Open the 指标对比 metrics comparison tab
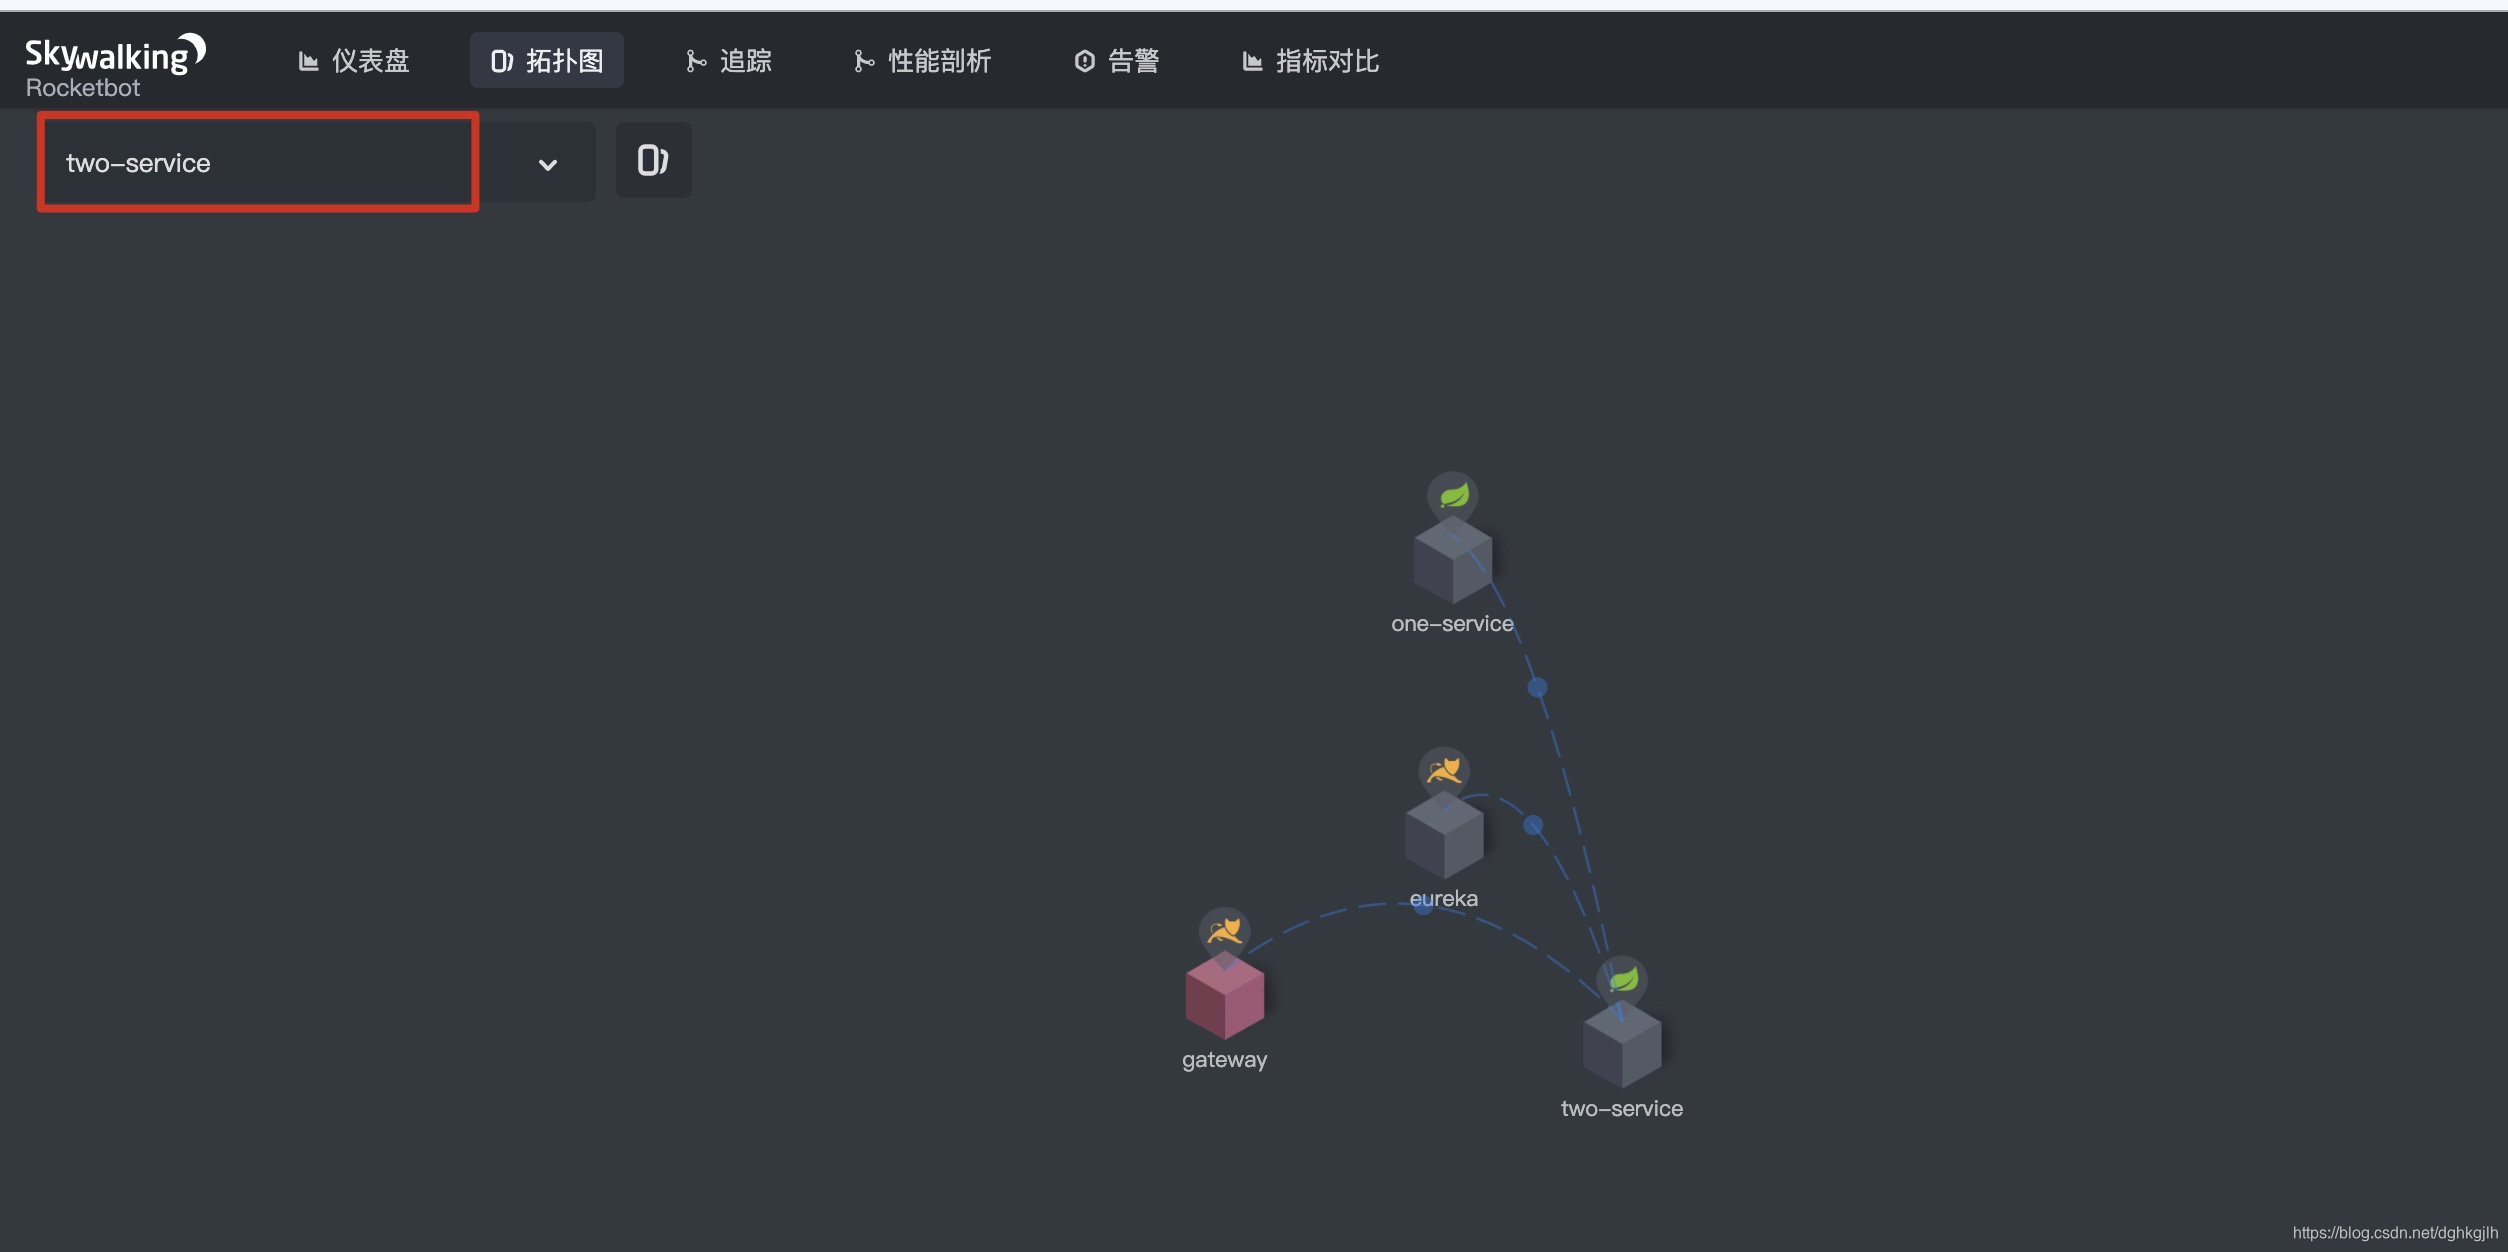 tap(1310, 61)
